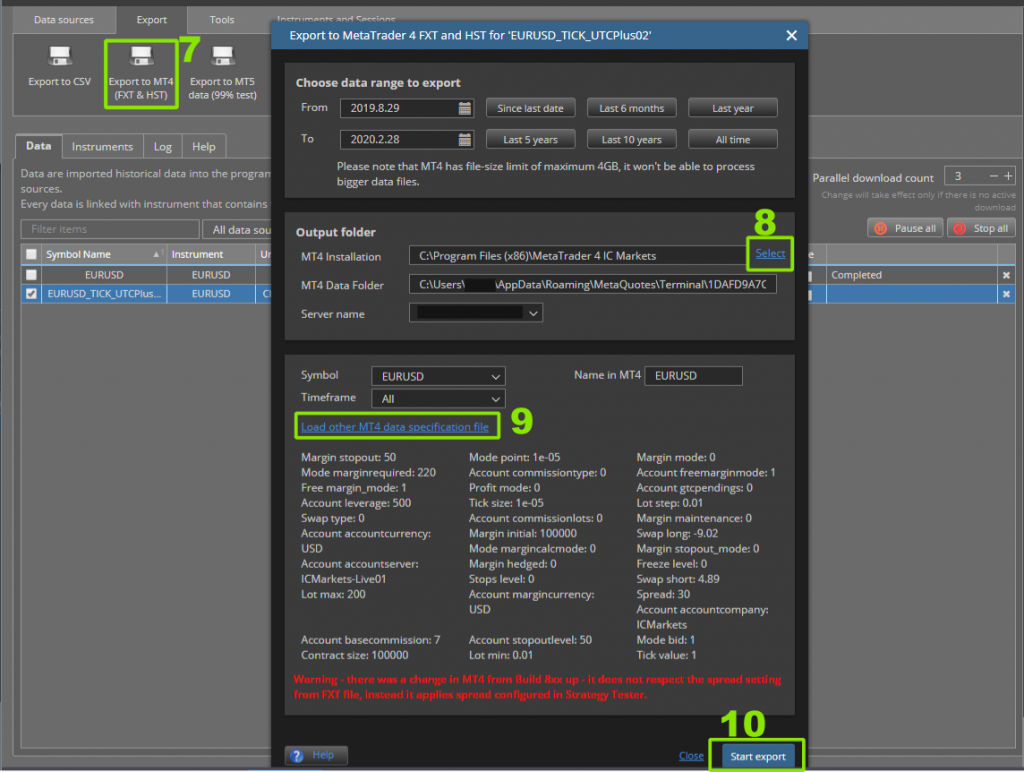
Task: Click the Instrument column header
Action: 211,255
